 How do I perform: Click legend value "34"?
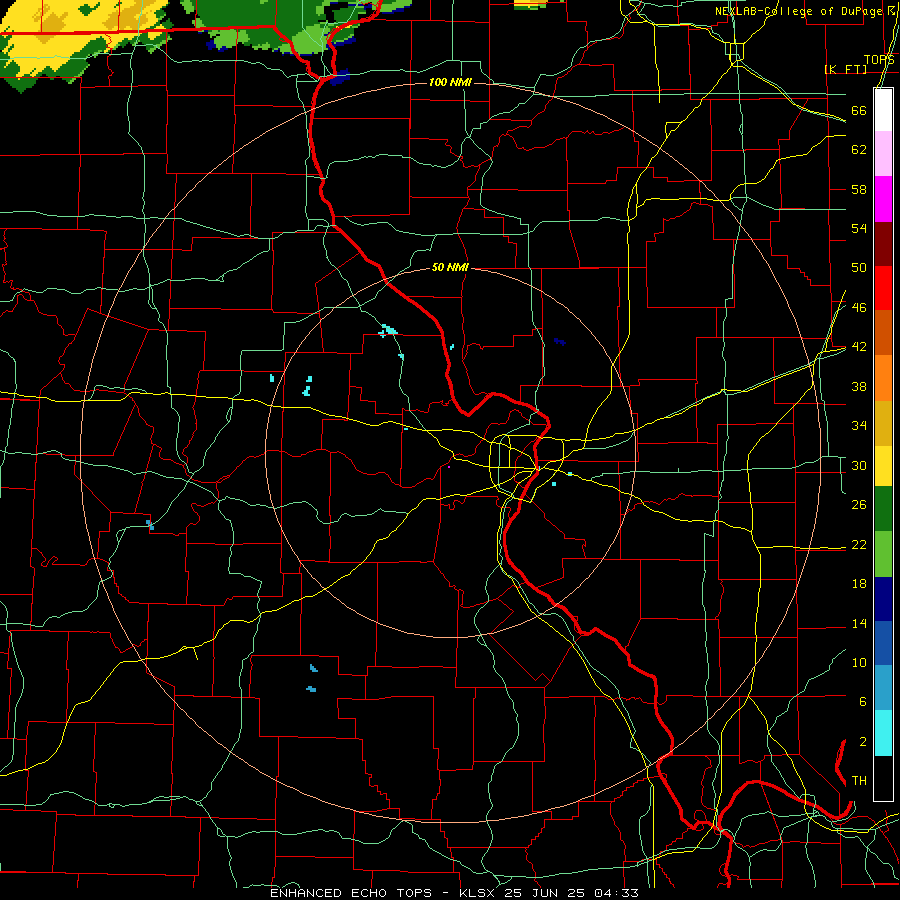859,425
